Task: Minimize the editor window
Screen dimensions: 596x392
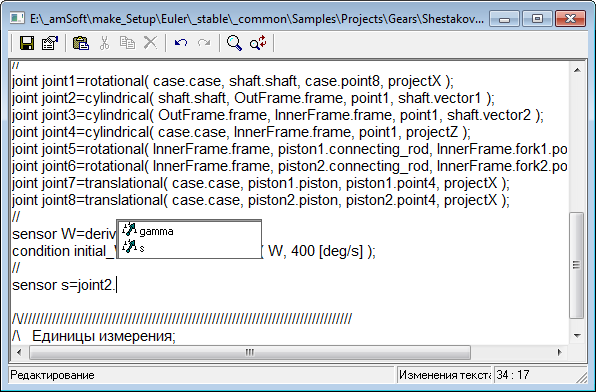Action: pos(504,19)
